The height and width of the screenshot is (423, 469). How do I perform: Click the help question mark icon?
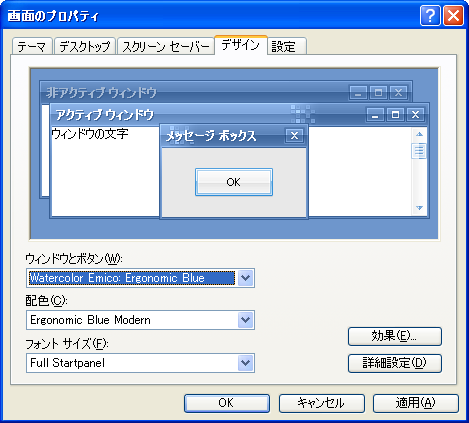430,15
